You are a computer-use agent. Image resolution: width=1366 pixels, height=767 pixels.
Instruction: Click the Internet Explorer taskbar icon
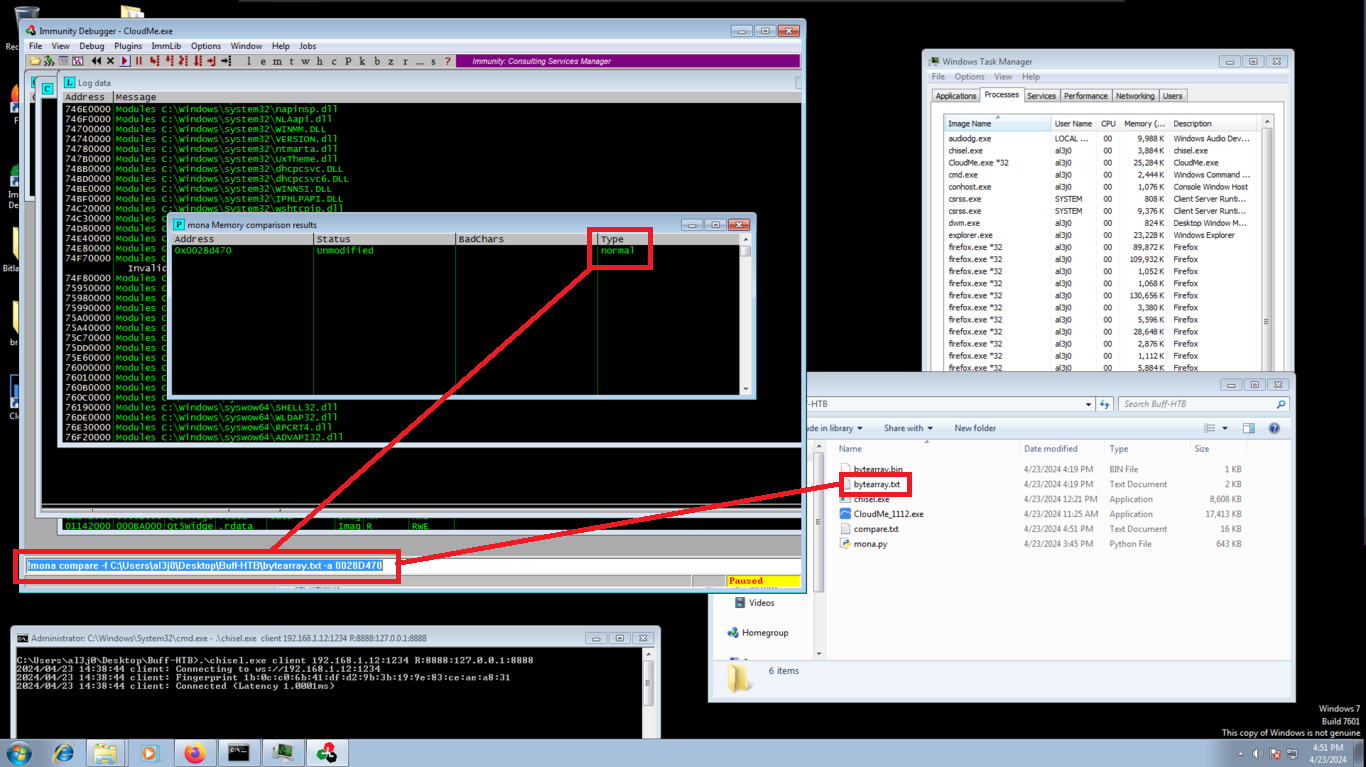tap(63, 753)
